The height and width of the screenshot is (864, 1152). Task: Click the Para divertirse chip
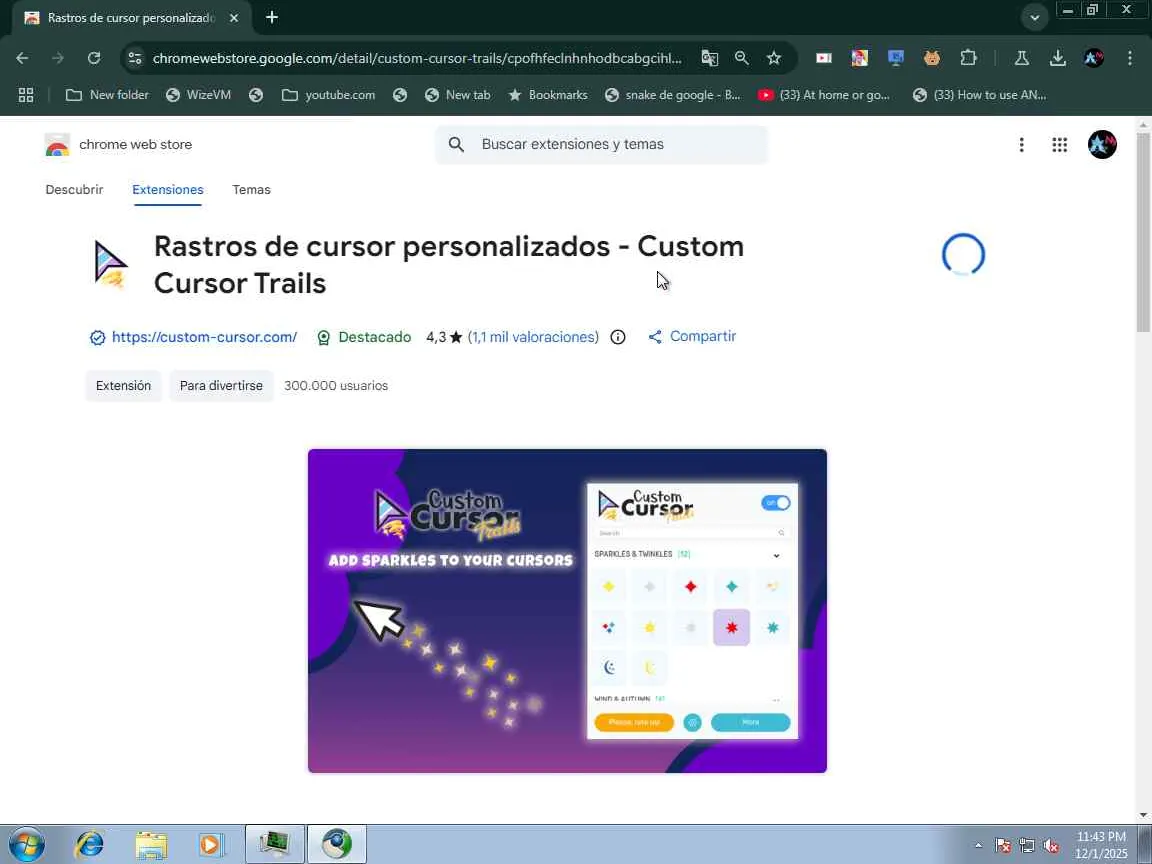(221, 386)
